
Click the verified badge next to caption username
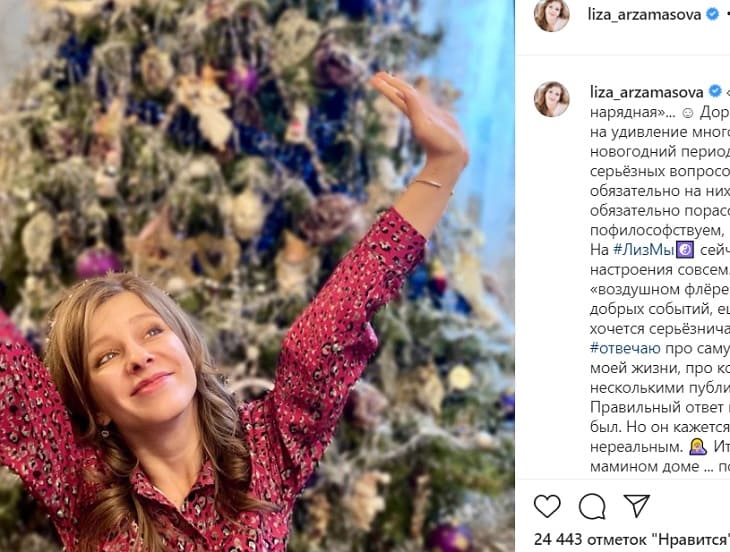[713, 91]
